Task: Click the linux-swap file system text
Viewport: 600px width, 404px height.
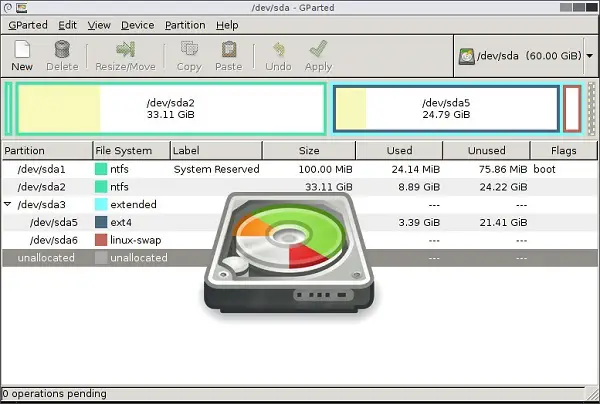Action: tap(135, 240)
